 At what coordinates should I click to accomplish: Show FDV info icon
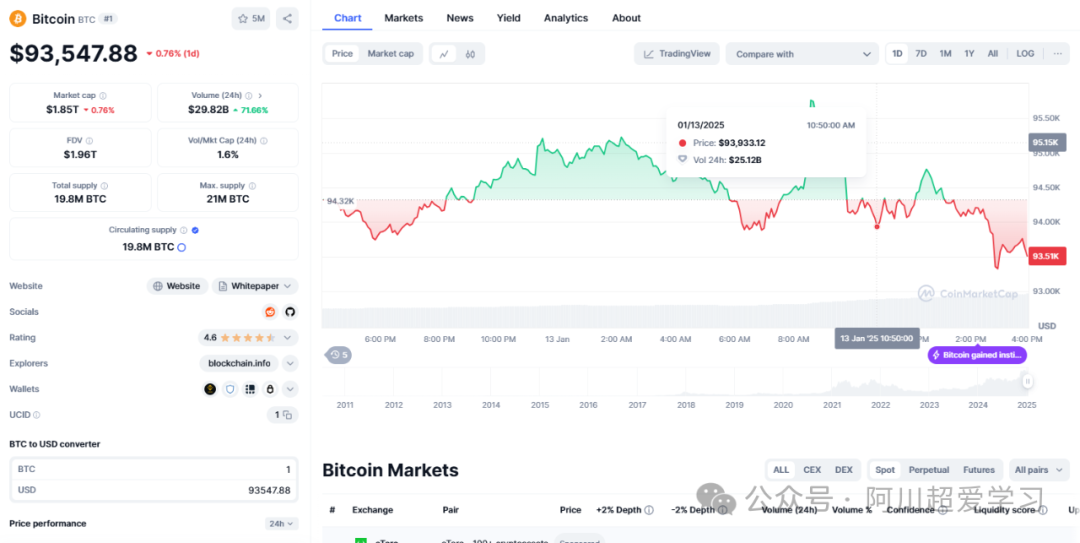(90, 141)
